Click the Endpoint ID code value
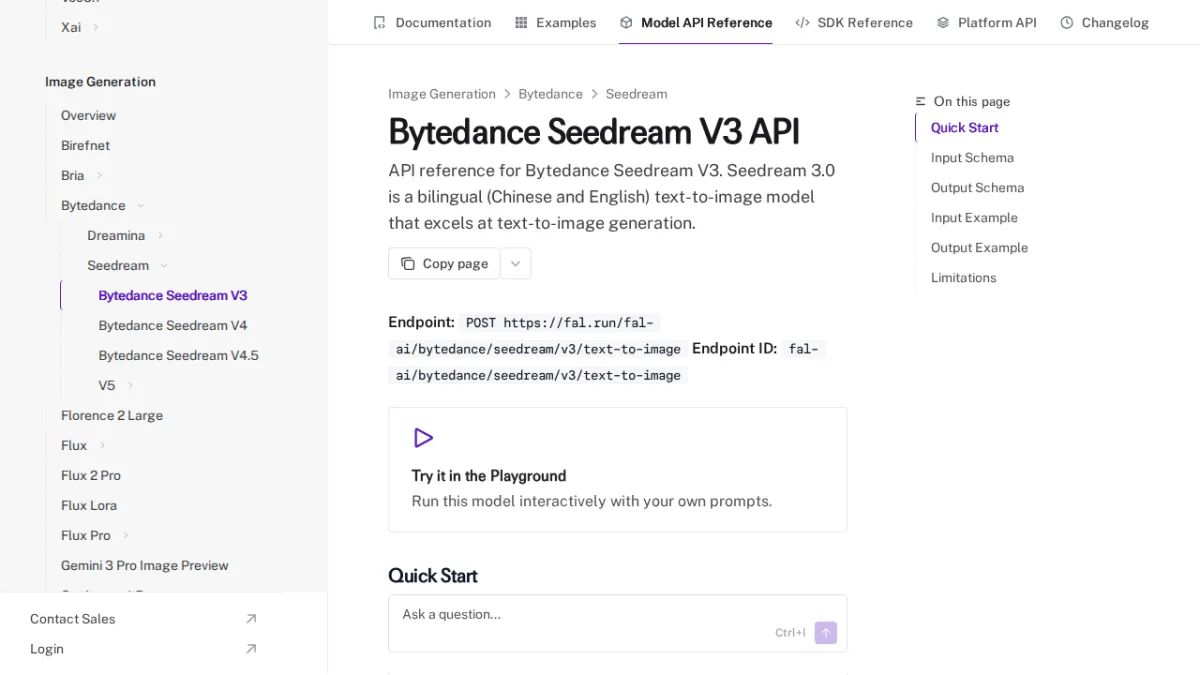1200x675 pixels. click(607, 362)
